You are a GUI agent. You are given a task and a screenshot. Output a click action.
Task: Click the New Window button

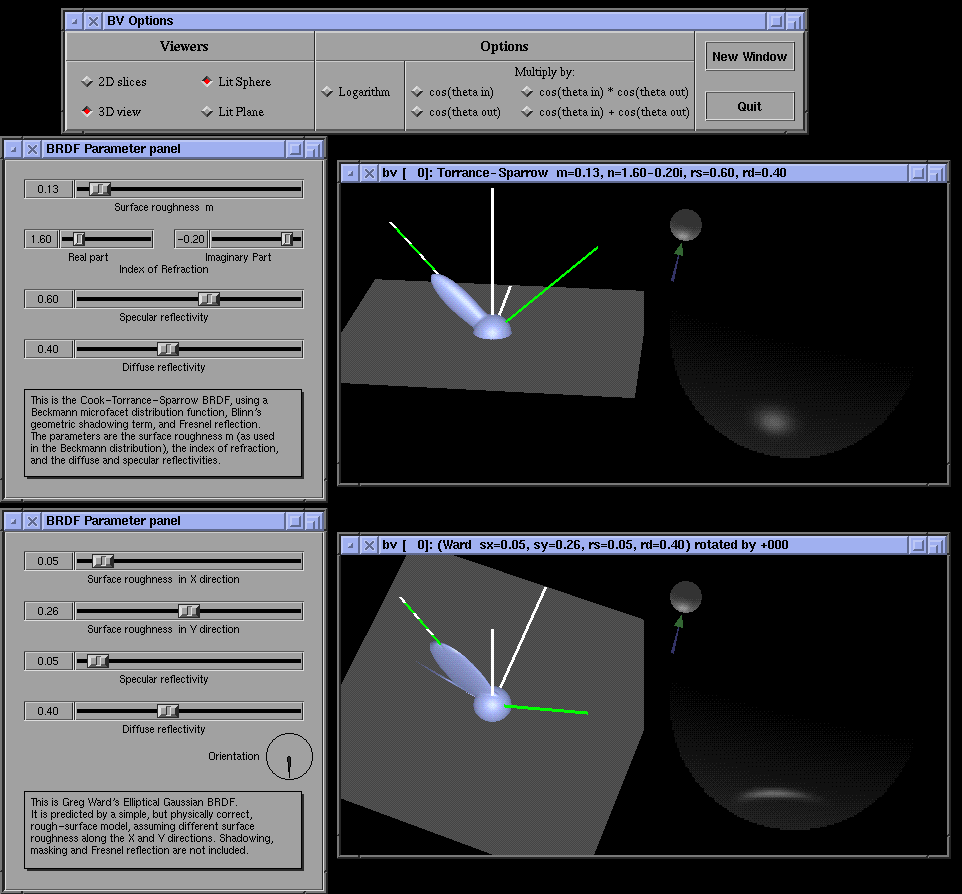pyautogui.click(x=749, y=57)
